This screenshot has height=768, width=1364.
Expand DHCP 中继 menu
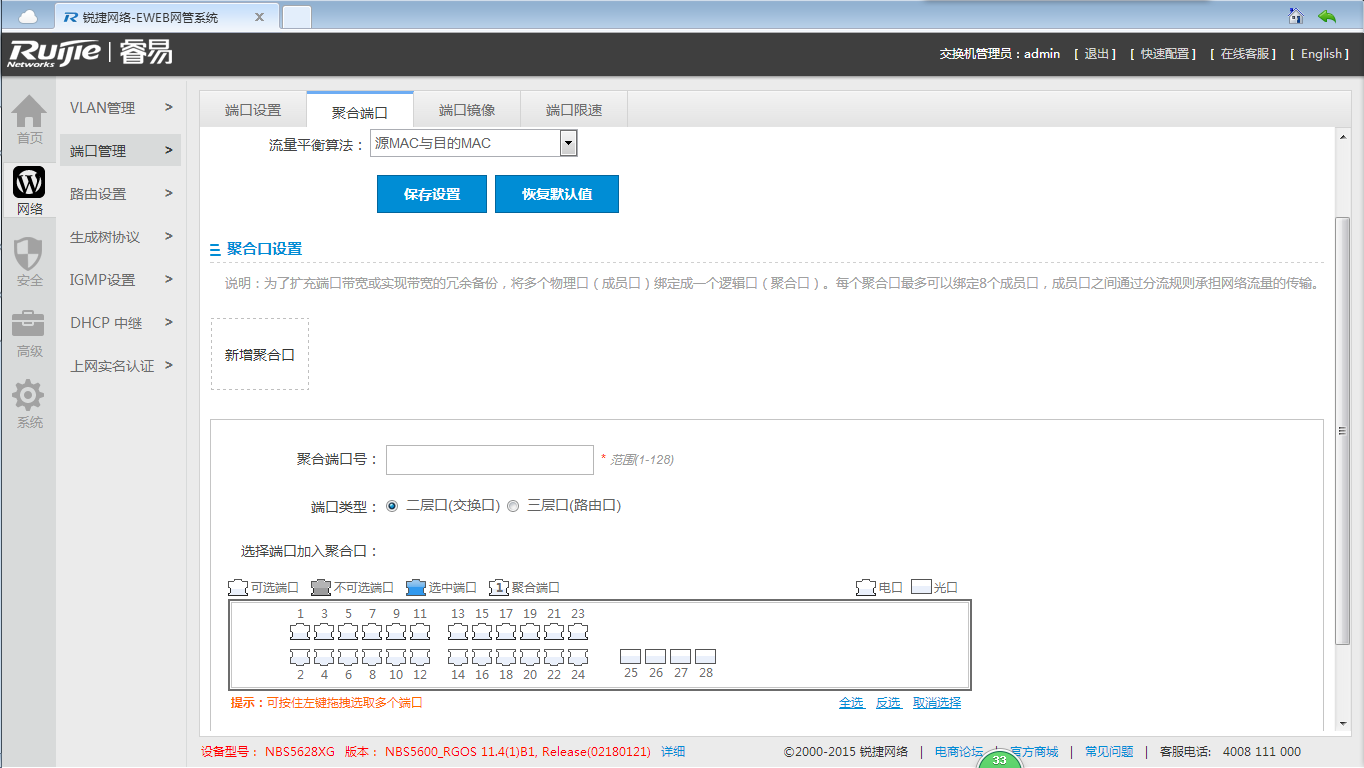click(120, 323)
